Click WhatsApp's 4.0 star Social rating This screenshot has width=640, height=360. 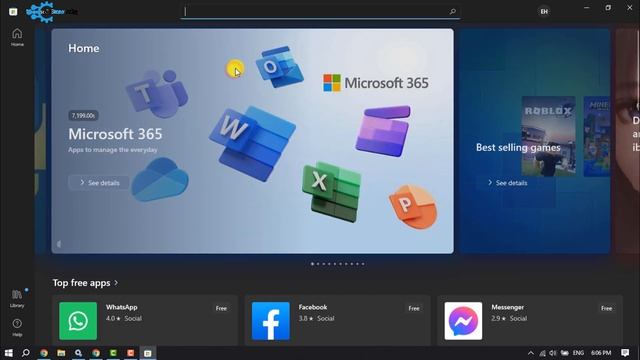coord(124,318)
